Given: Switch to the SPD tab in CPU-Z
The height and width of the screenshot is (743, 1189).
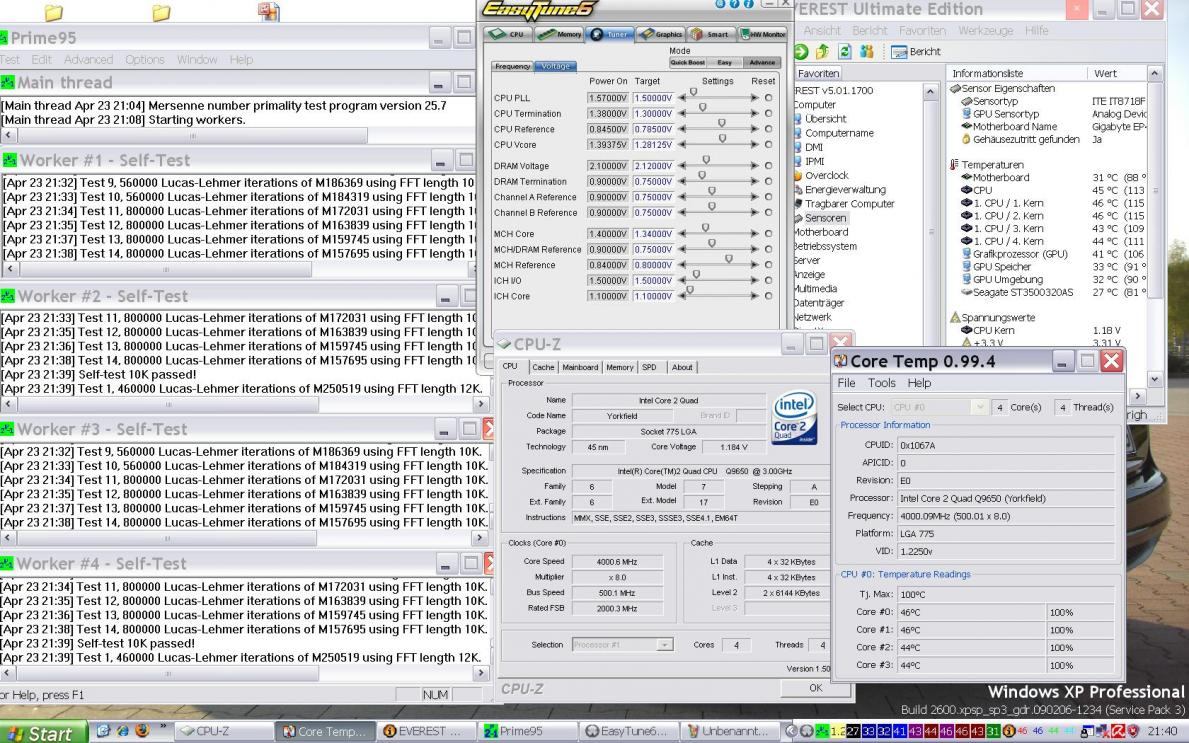Looking at the screenshot, I should [649, 367].
